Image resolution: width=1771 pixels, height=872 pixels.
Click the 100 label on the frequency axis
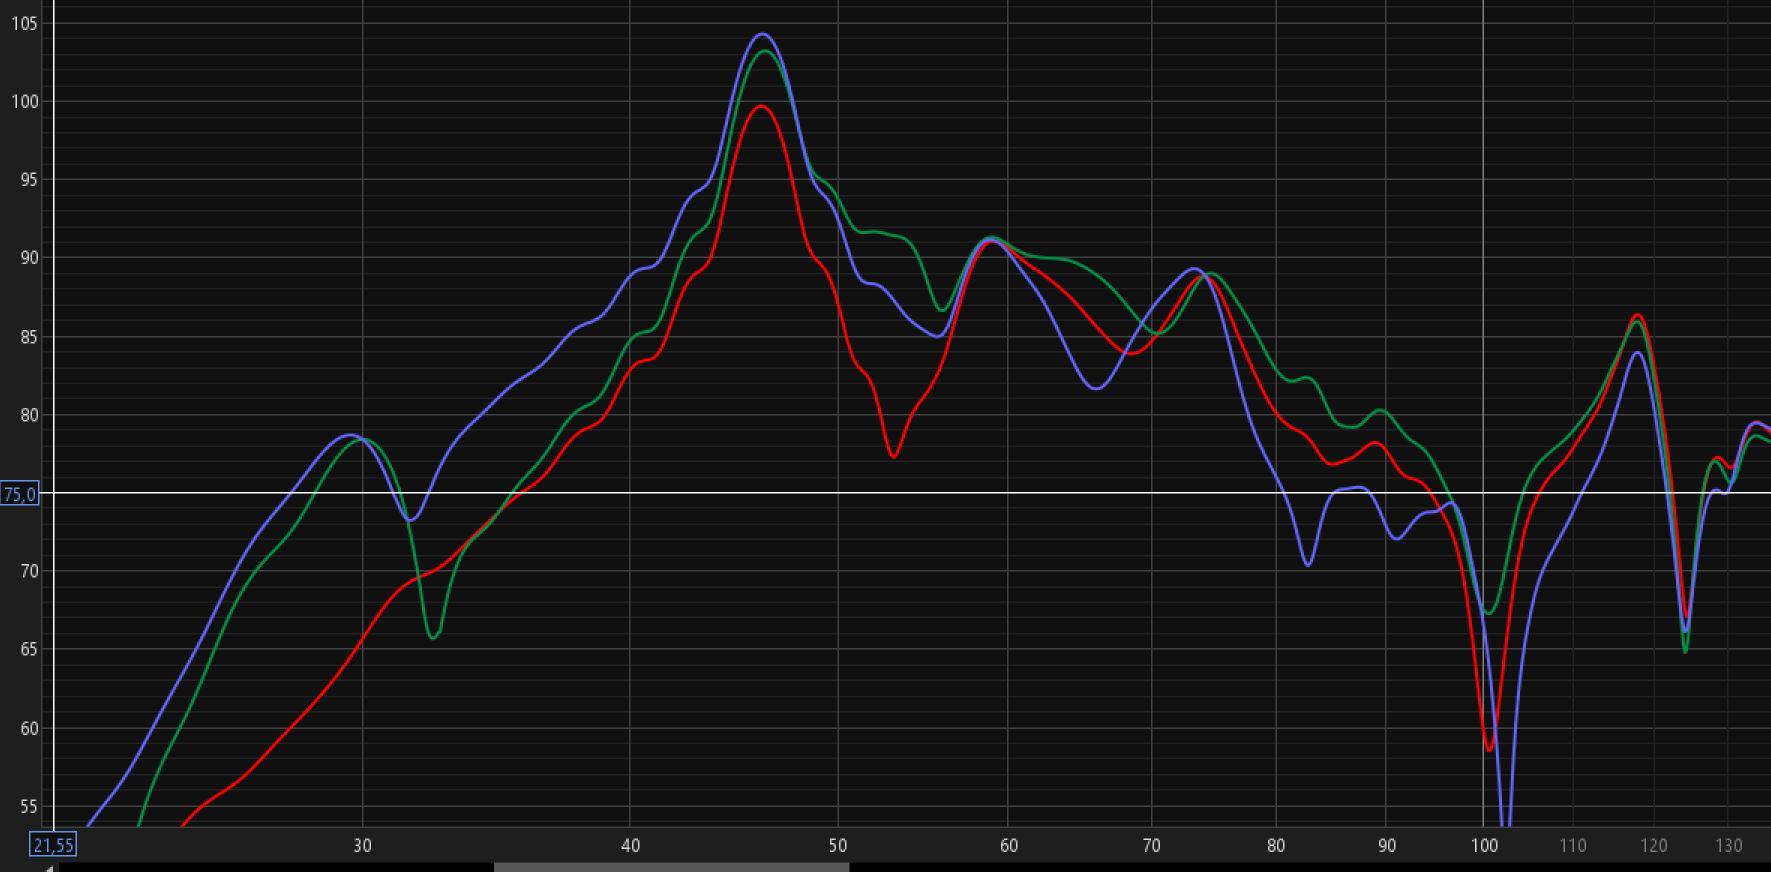[x=1483, y=846]
